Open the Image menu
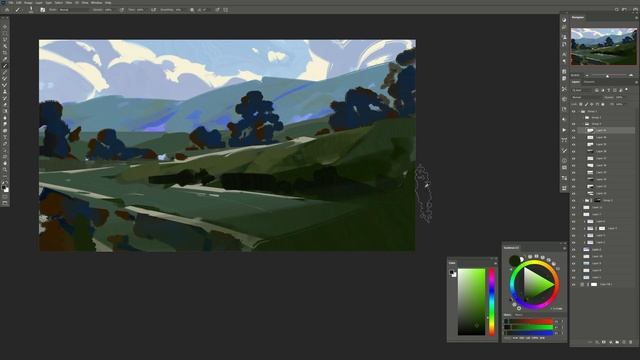Viewport: 640px width, 360px height. click(x=28, y=2)
